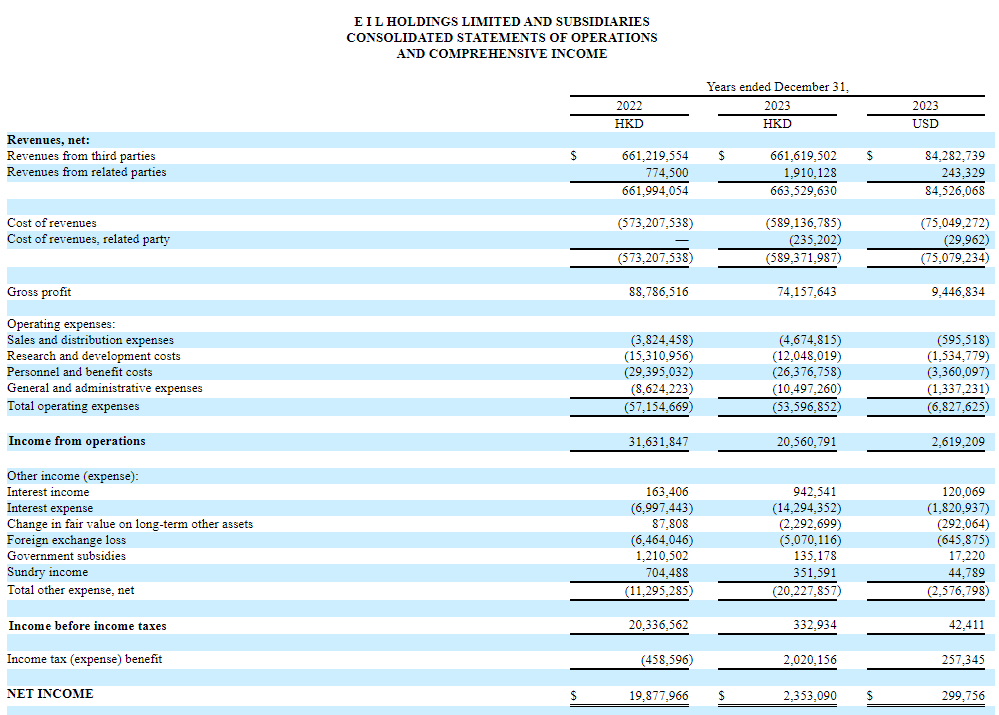Select the 'Sundry income' label
Screen dimensions: 999x715
click(x=47, y=572)
